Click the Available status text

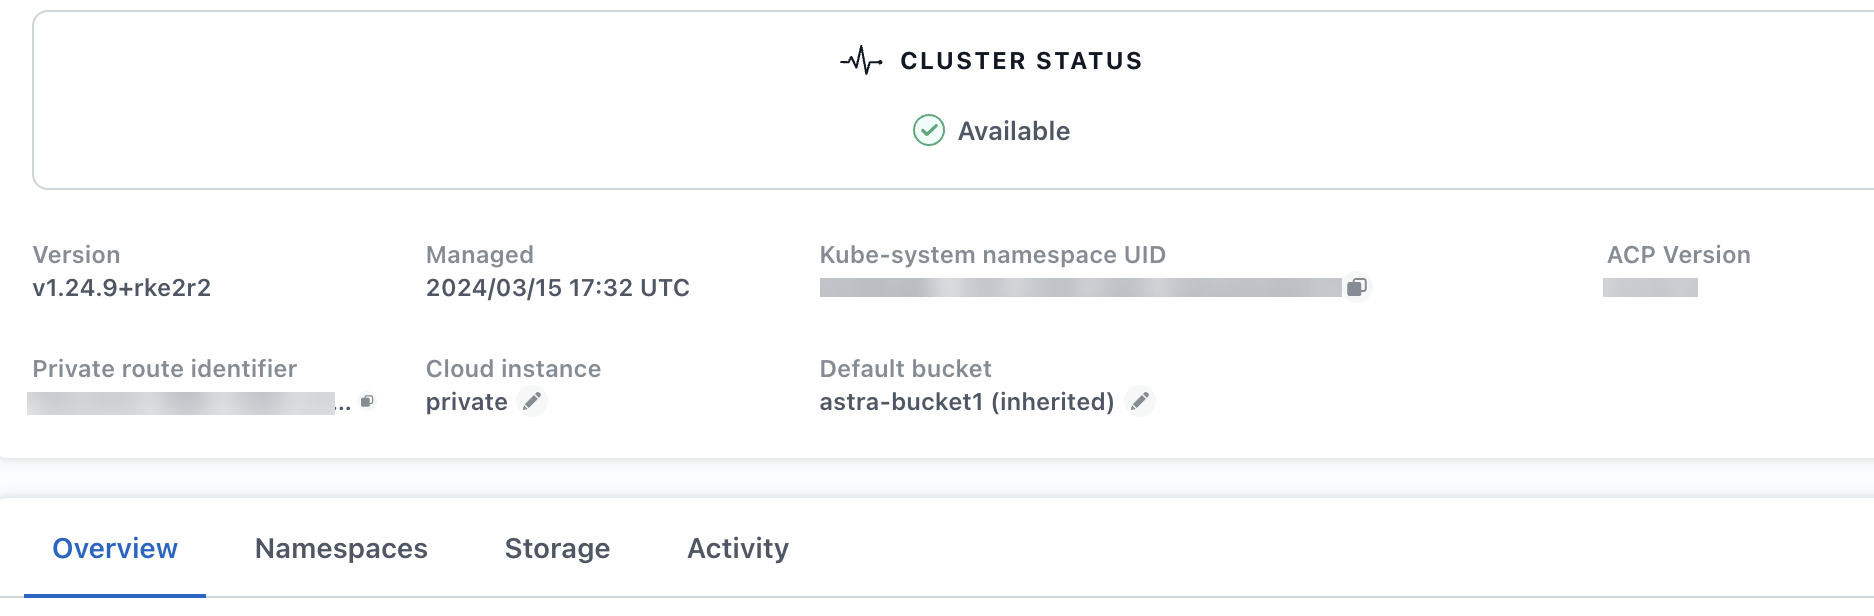click(x=1014, y=131)
